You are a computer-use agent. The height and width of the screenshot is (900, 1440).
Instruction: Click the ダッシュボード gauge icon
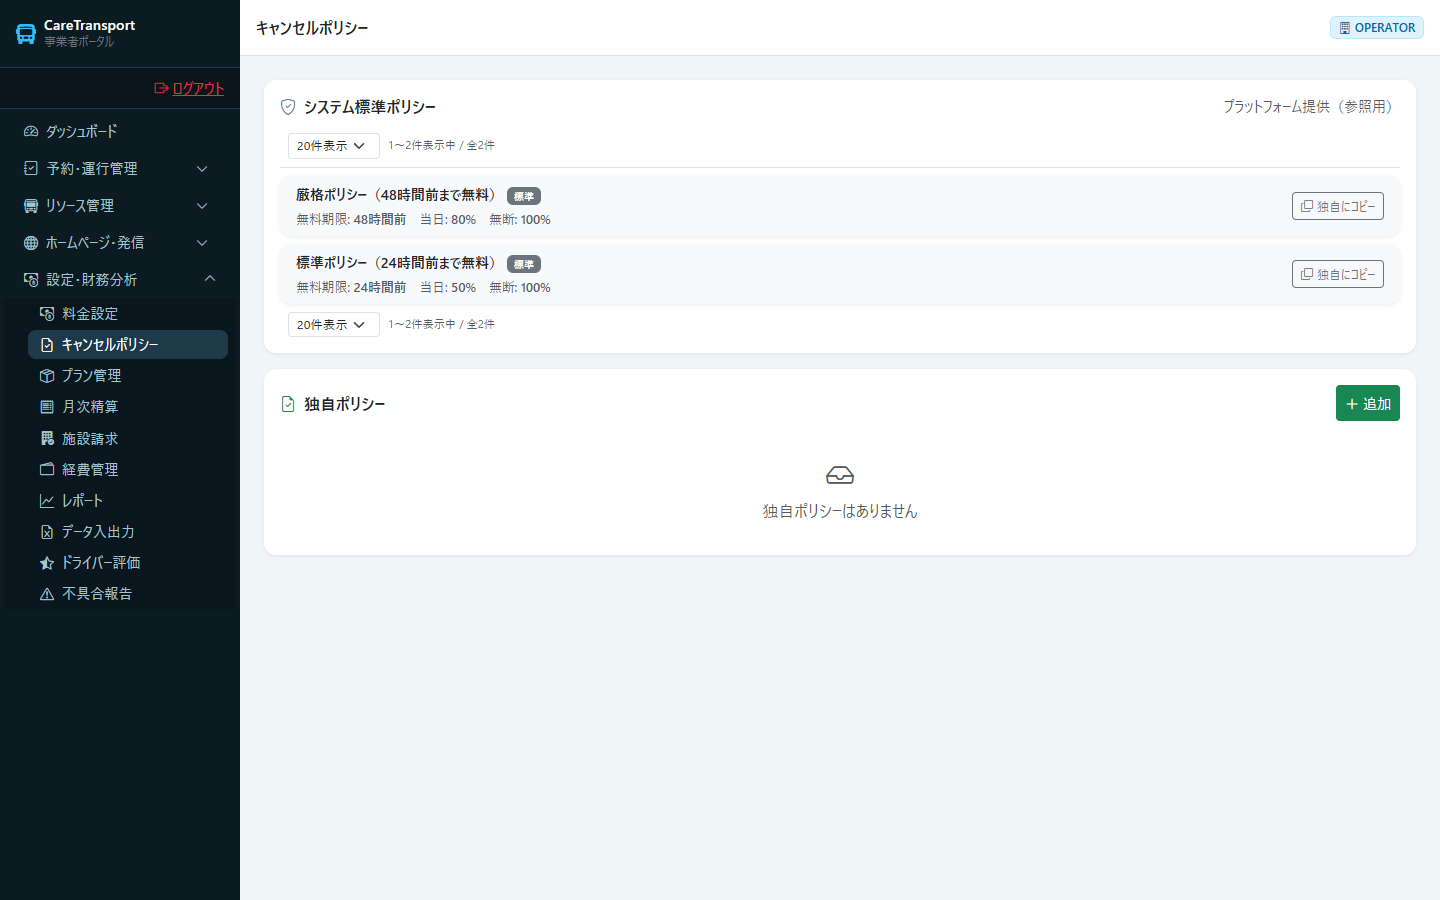31,131
